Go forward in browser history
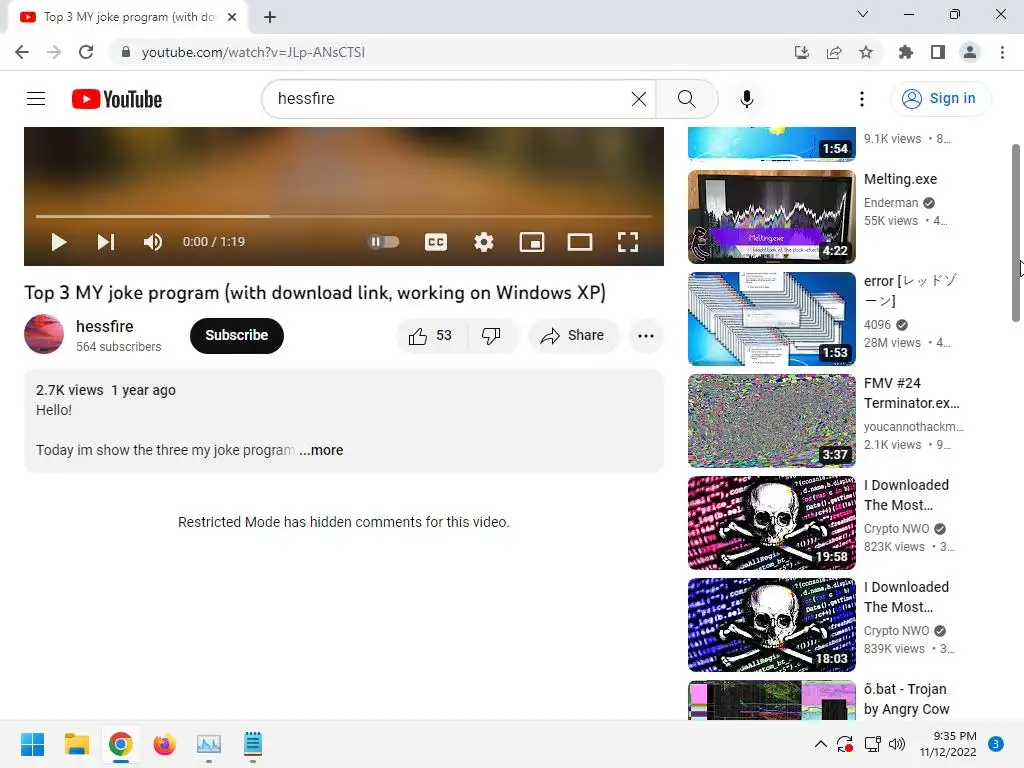Viewport: 1024px width, 768px height. point(54,52)
